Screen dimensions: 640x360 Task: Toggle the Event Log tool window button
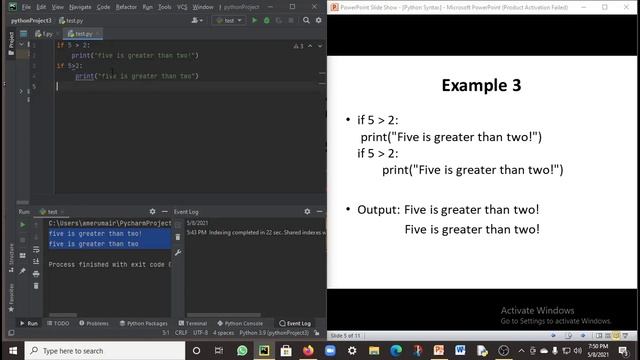coord(295,323)
